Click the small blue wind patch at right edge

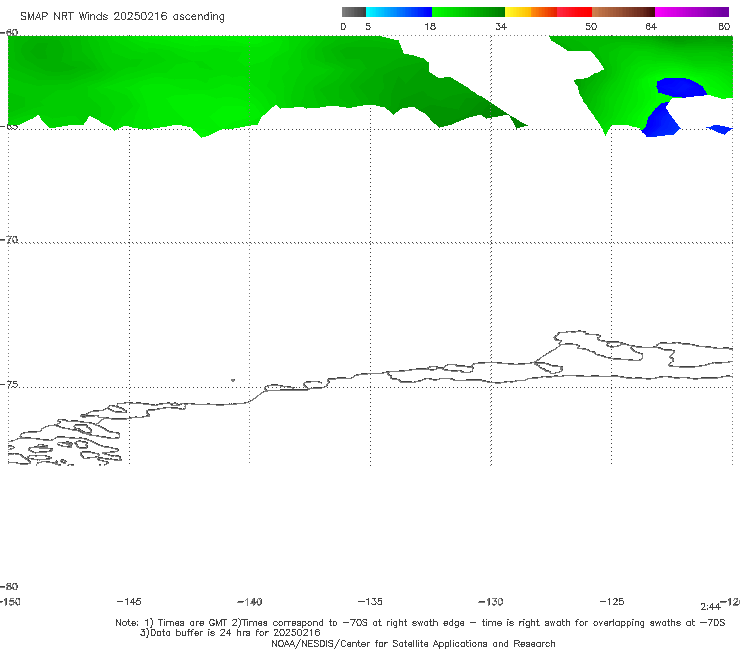tap(720, 129)
